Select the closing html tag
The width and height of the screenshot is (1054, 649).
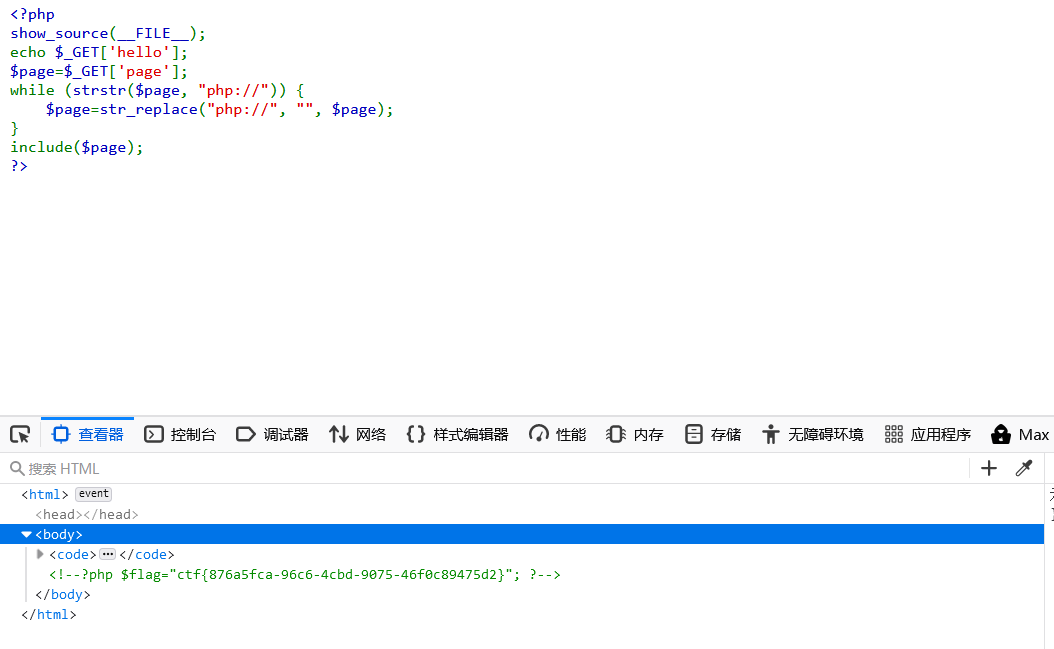point(48,615)
